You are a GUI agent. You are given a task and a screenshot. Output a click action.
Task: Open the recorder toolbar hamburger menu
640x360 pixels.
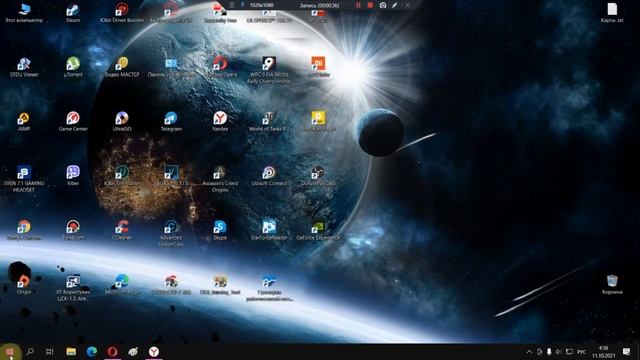pyautogui.click(x=231, y=5)
